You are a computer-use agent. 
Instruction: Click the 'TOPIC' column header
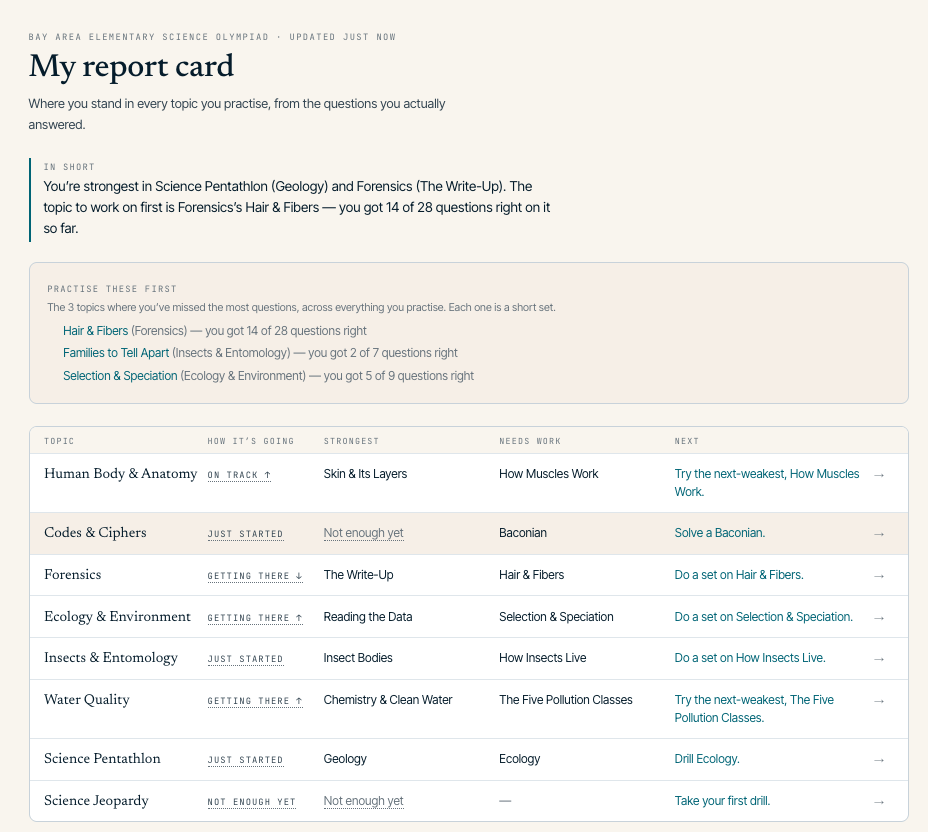59,441
